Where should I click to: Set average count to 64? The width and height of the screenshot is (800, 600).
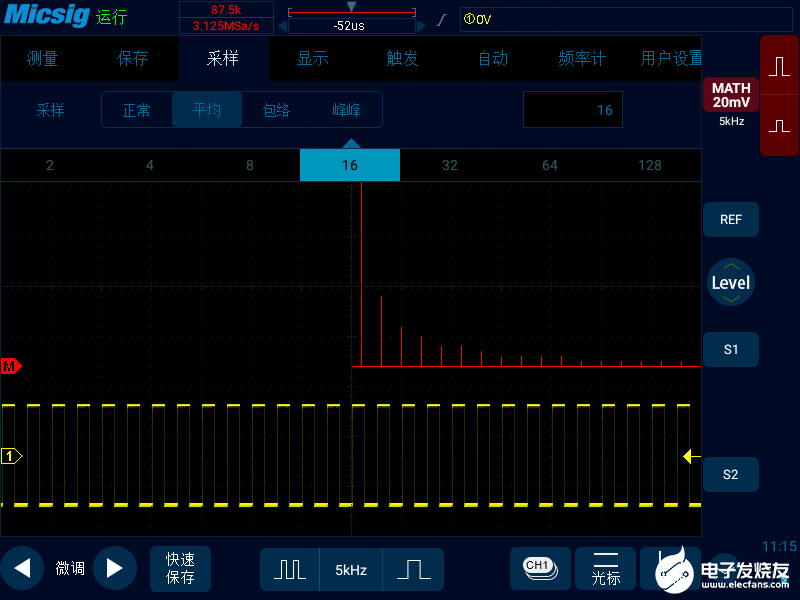tap(550, 165)
